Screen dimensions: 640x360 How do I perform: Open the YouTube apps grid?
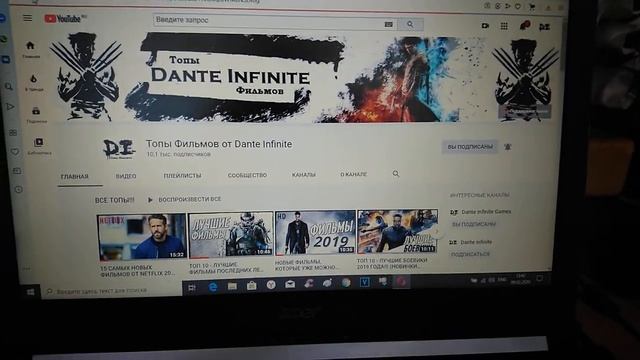(504, 26)
